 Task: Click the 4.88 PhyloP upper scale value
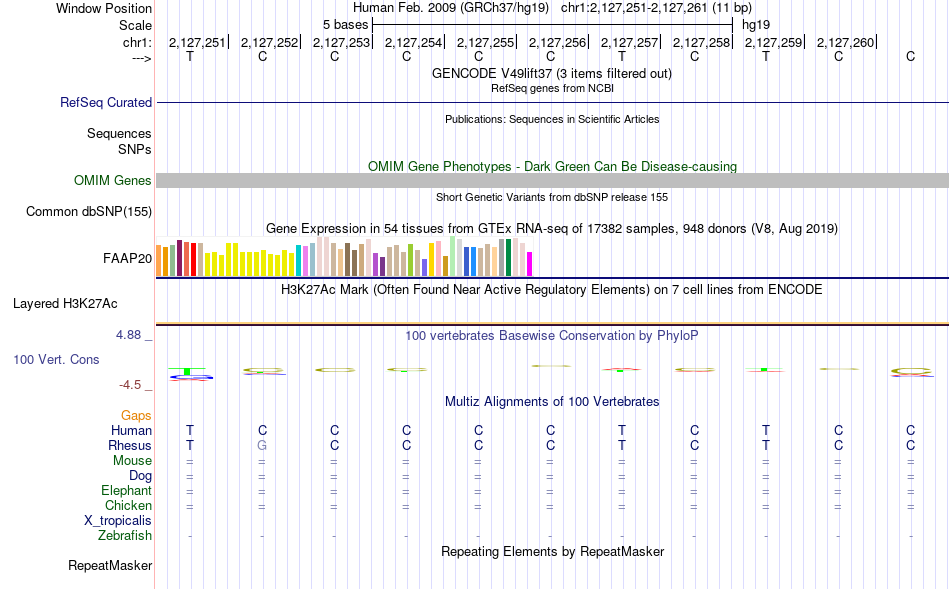coord(128,334)
